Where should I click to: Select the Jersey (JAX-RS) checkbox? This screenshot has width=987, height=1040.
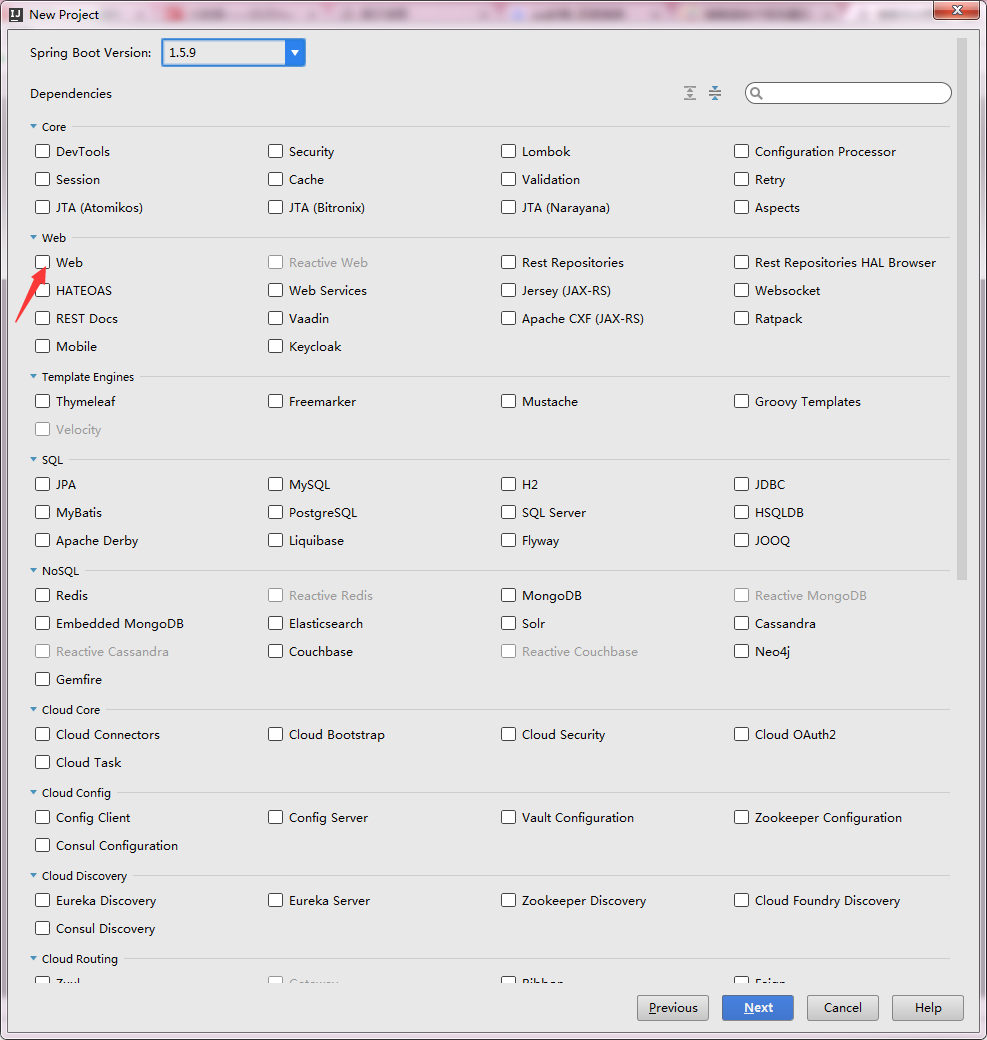point(508,290)
